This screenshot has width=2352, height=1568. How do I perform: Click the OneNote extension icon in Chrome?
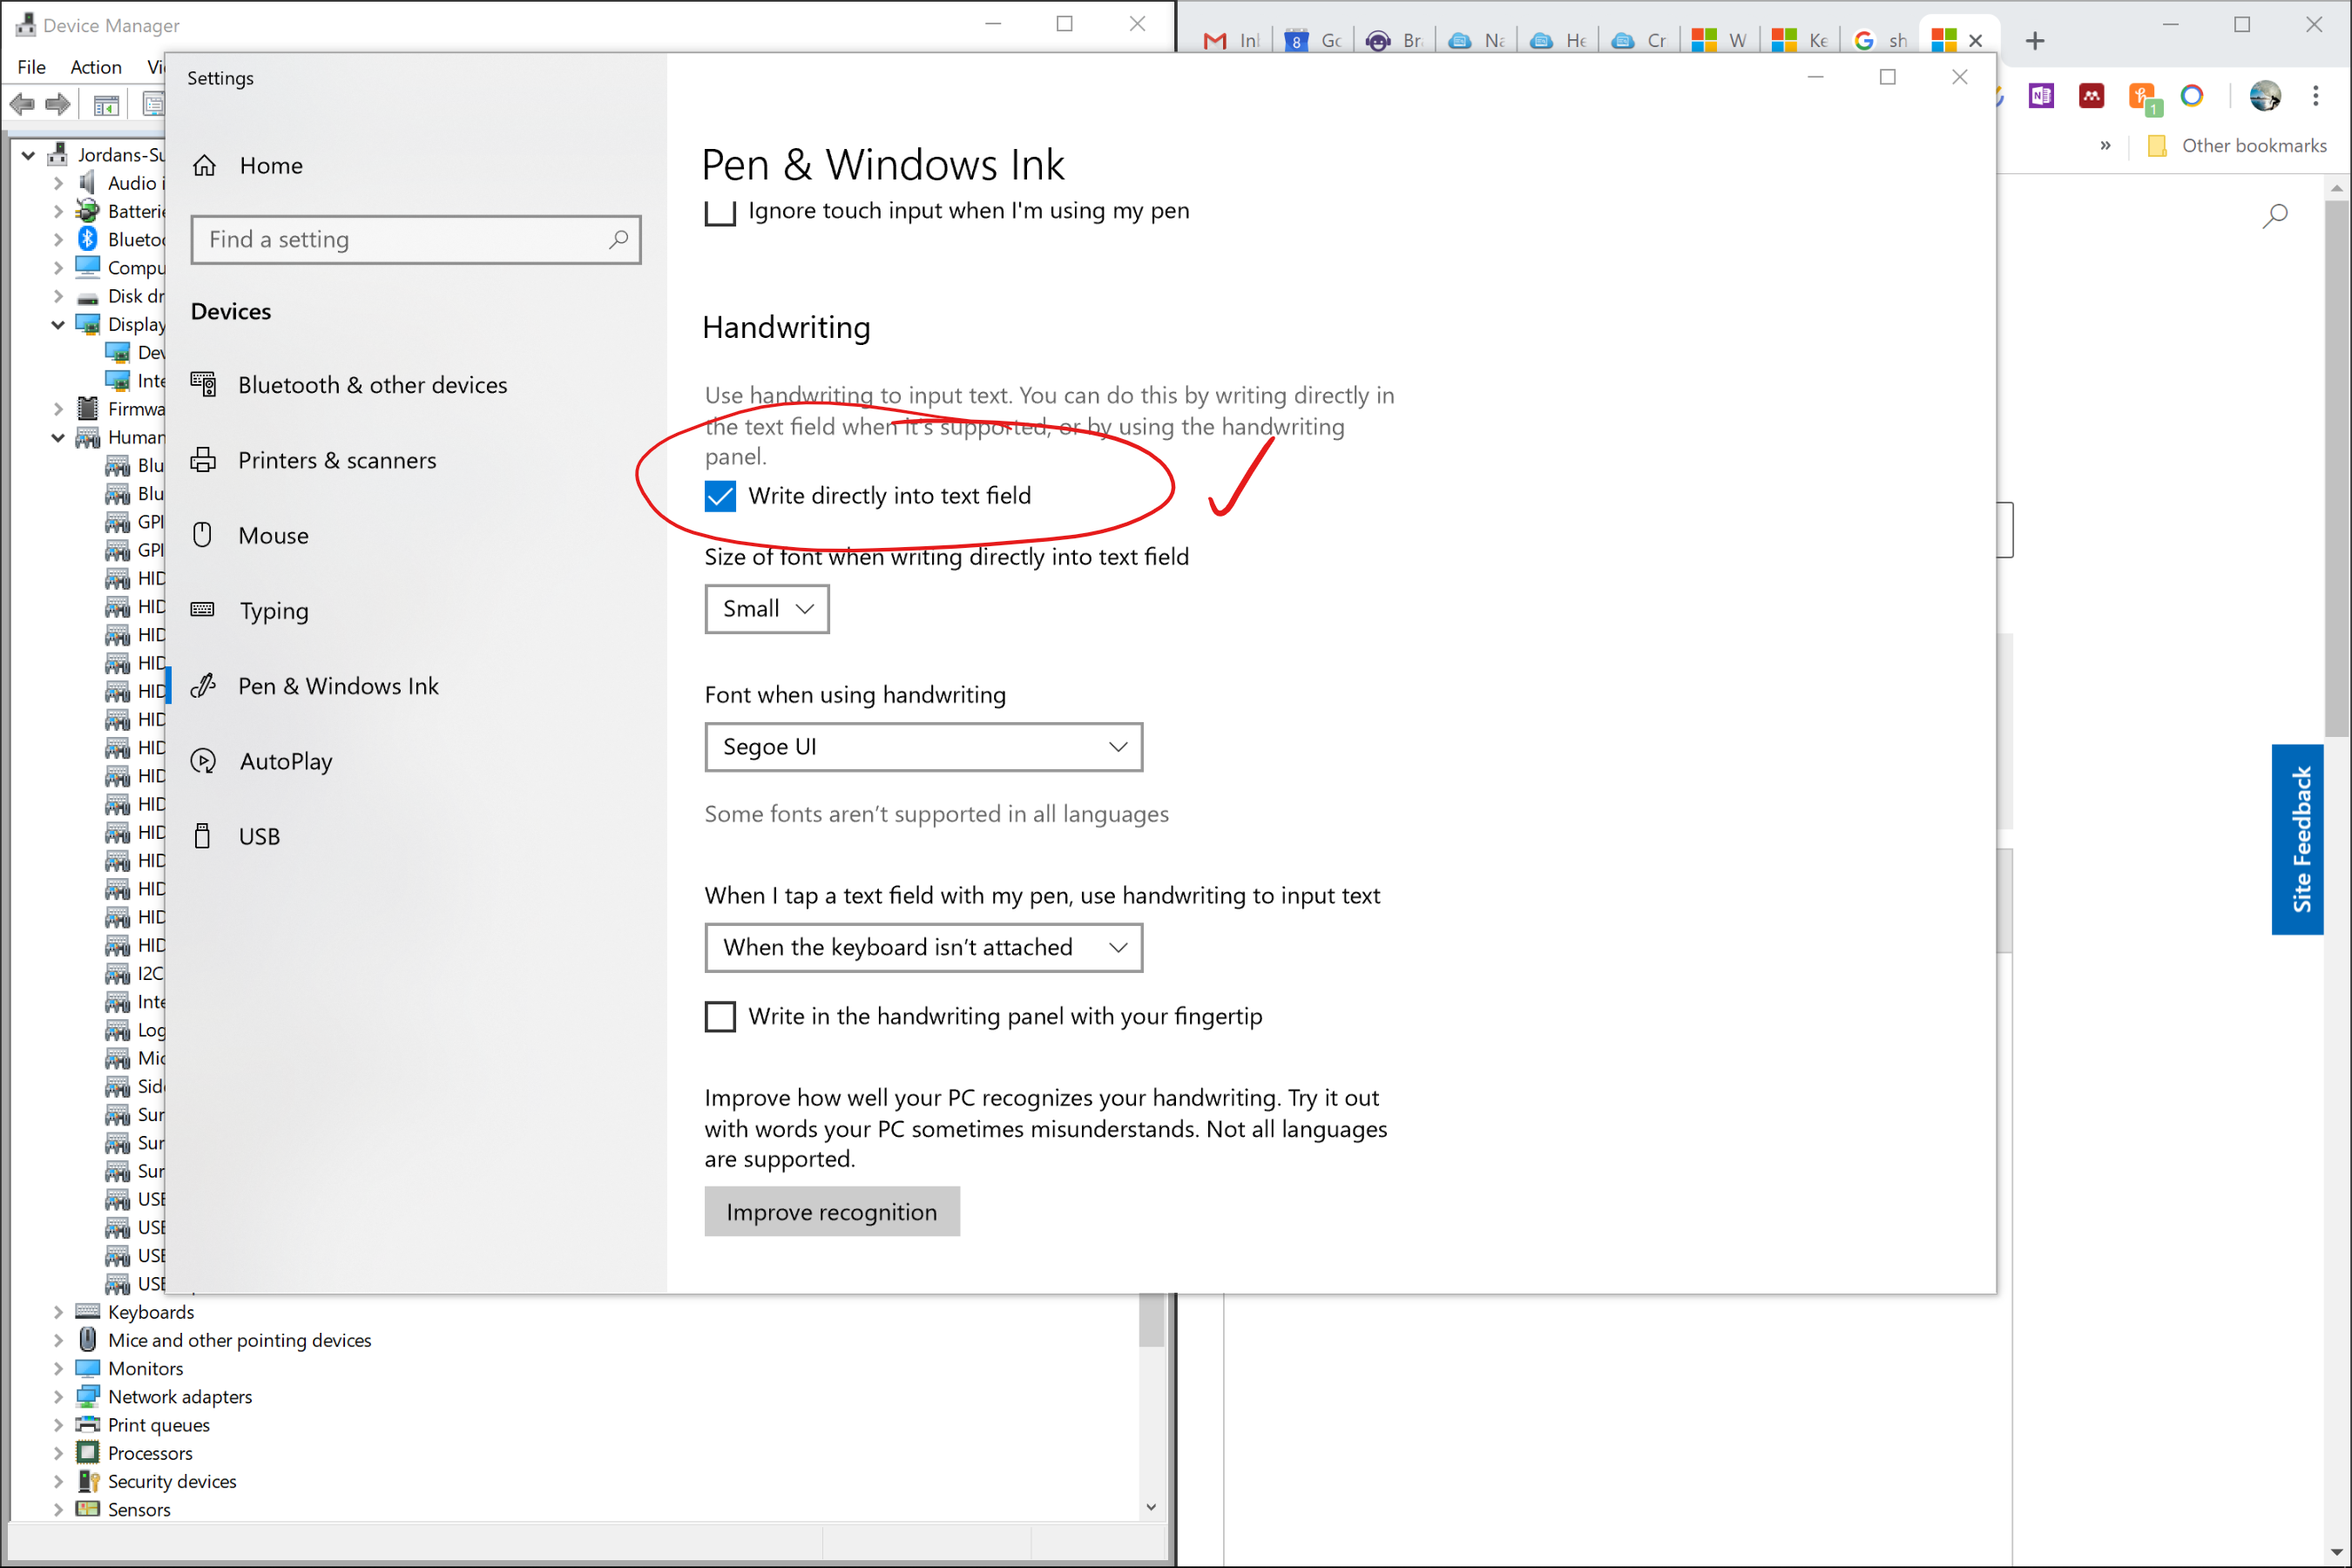coord(2040,96)
